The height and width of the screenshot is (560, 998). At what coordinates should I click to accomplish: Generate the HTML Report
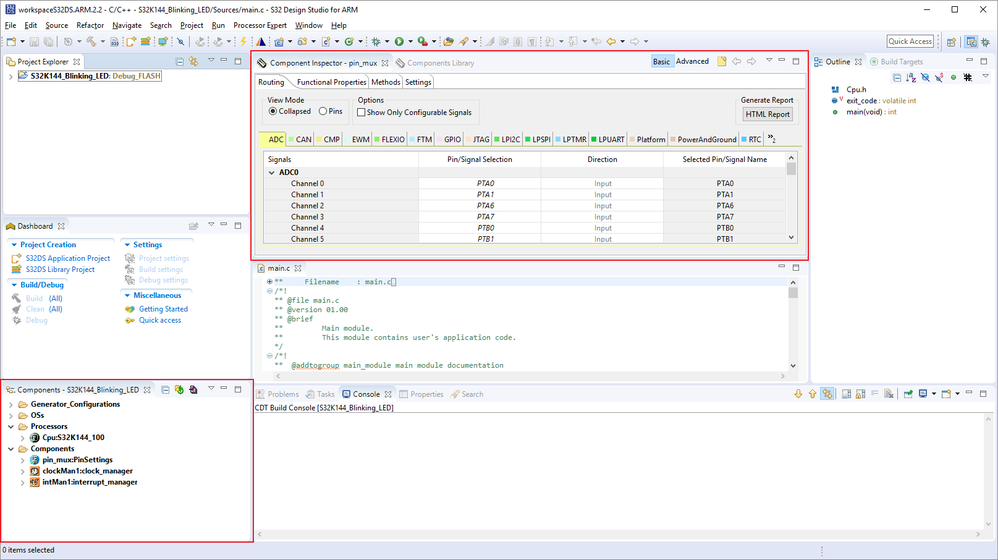coord(767,114)
